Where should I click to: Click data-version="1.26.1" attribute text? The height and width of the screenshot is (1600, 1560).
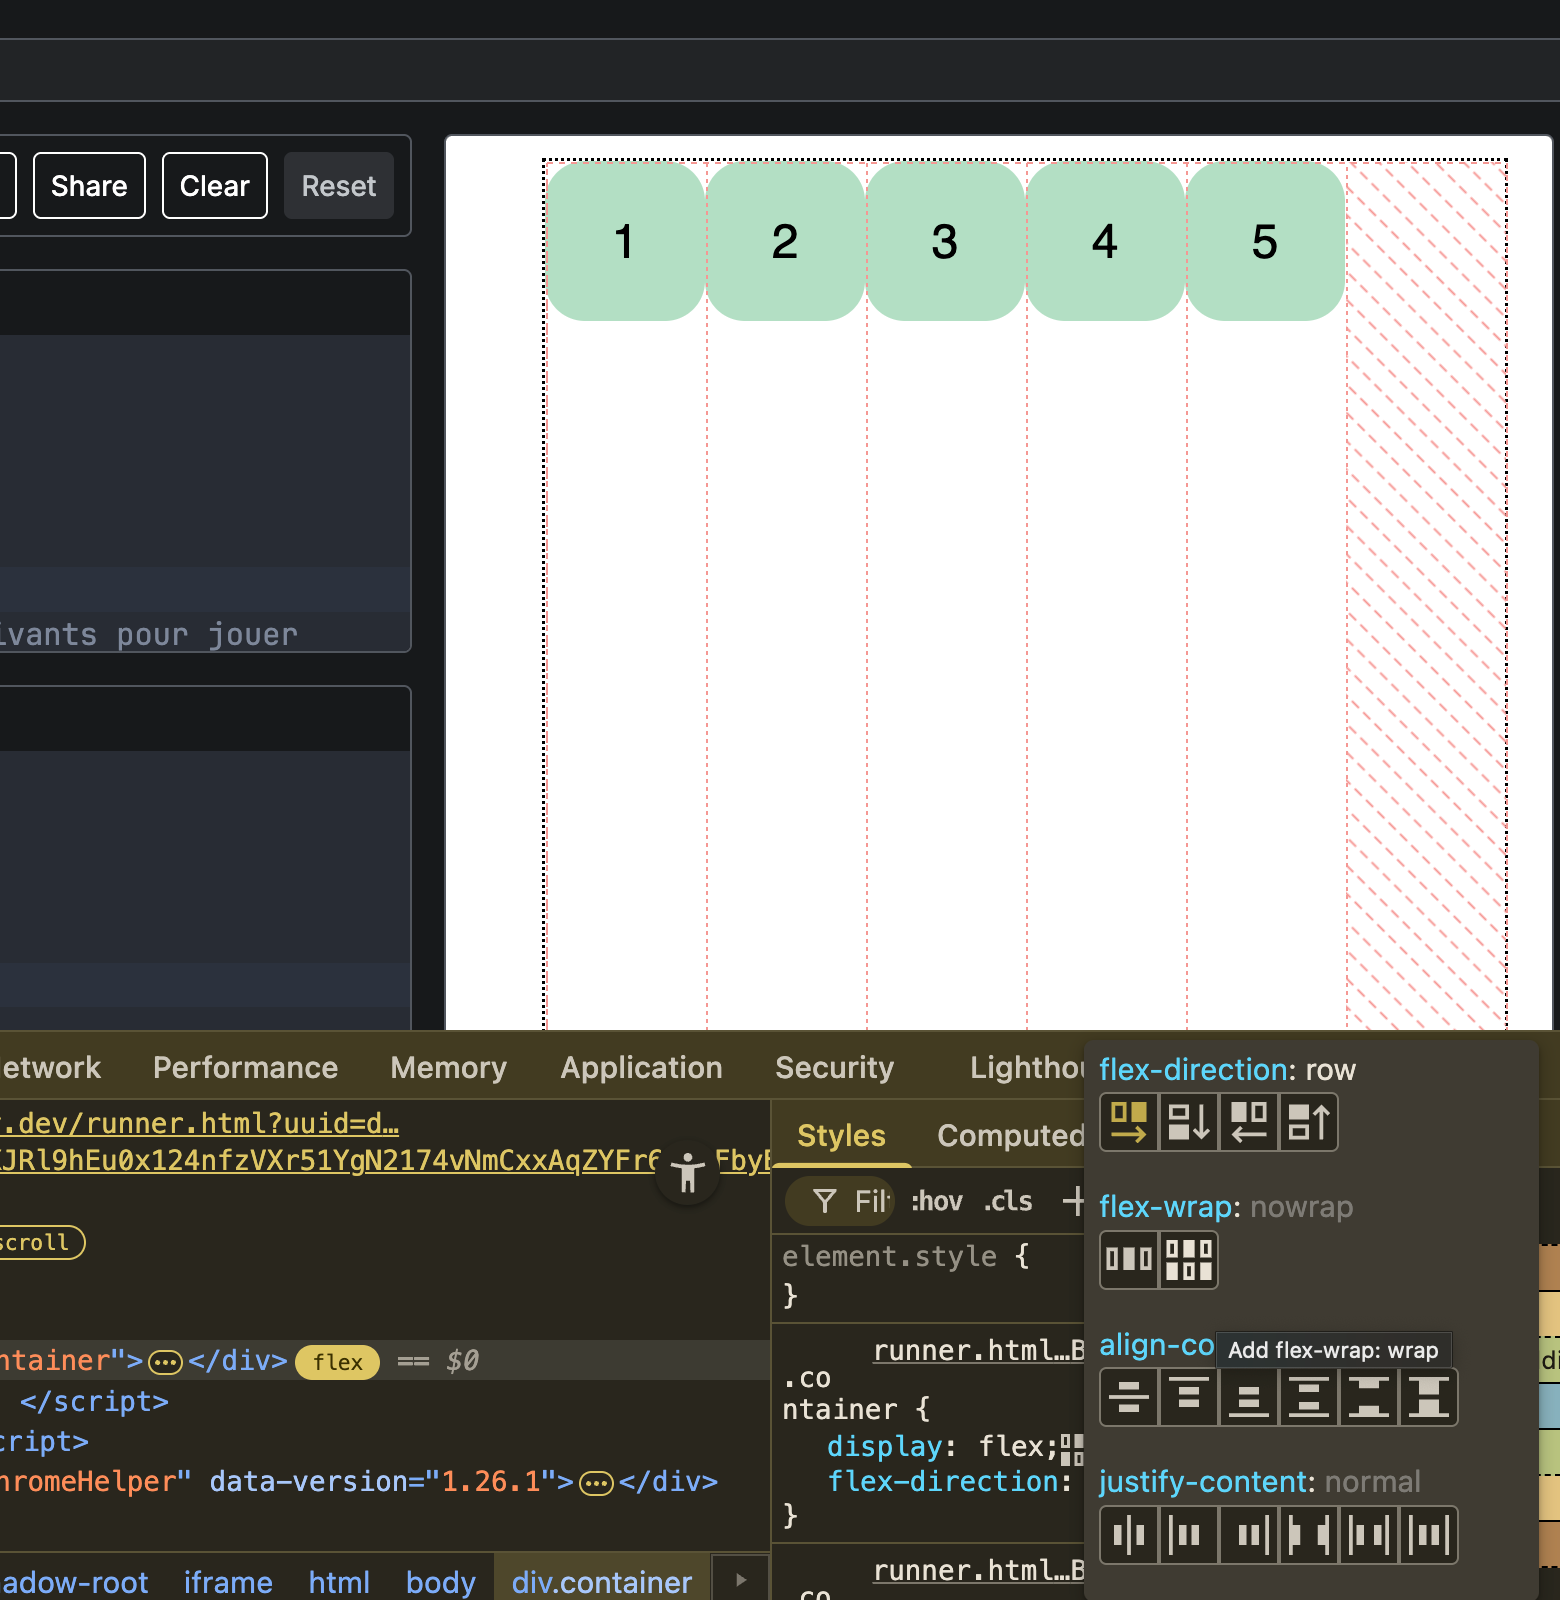pos(383,1482)
